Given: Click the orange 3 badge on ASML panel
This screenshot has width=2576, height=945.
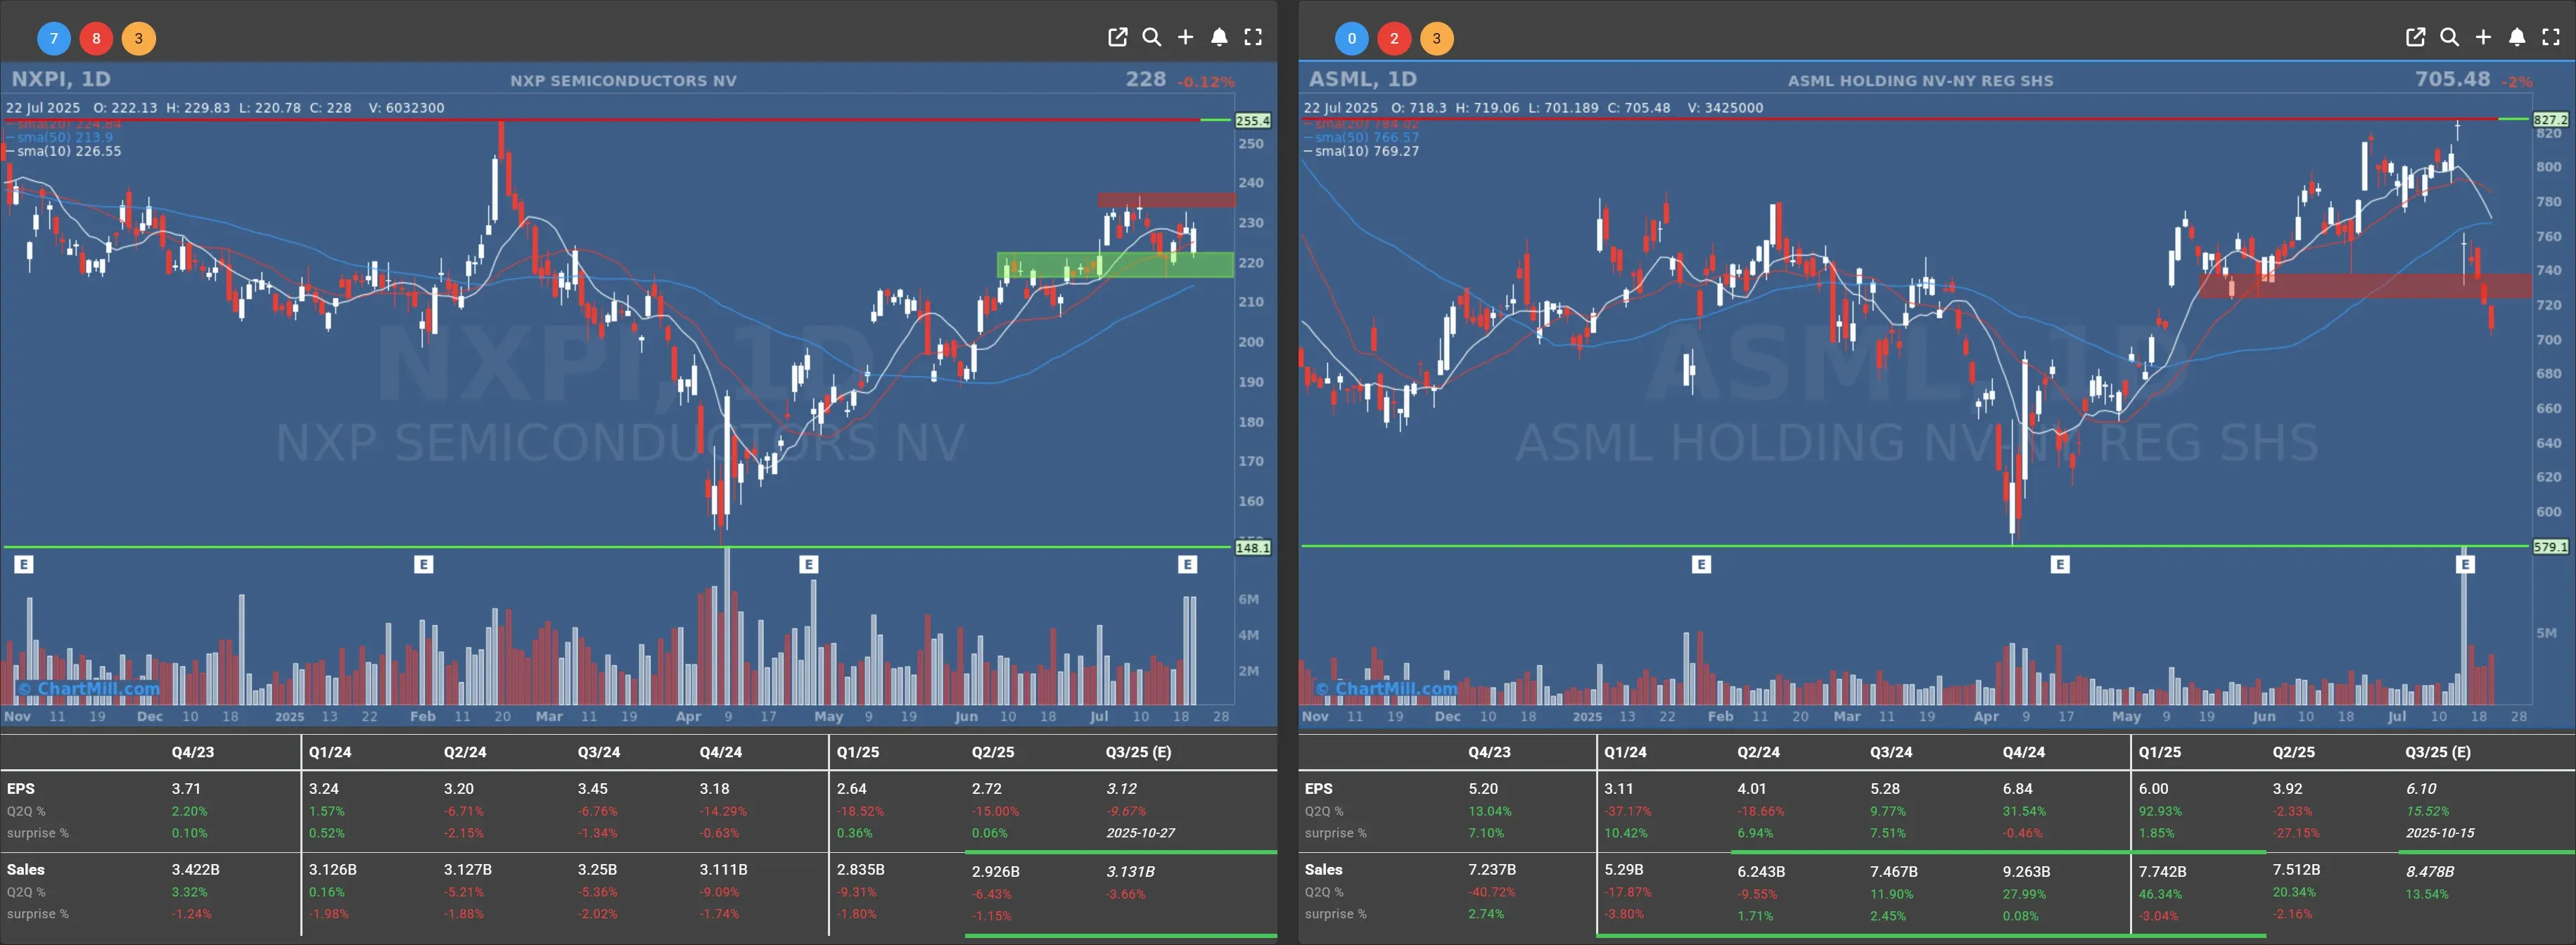Looking at the screenshot, I should 1436,39.
